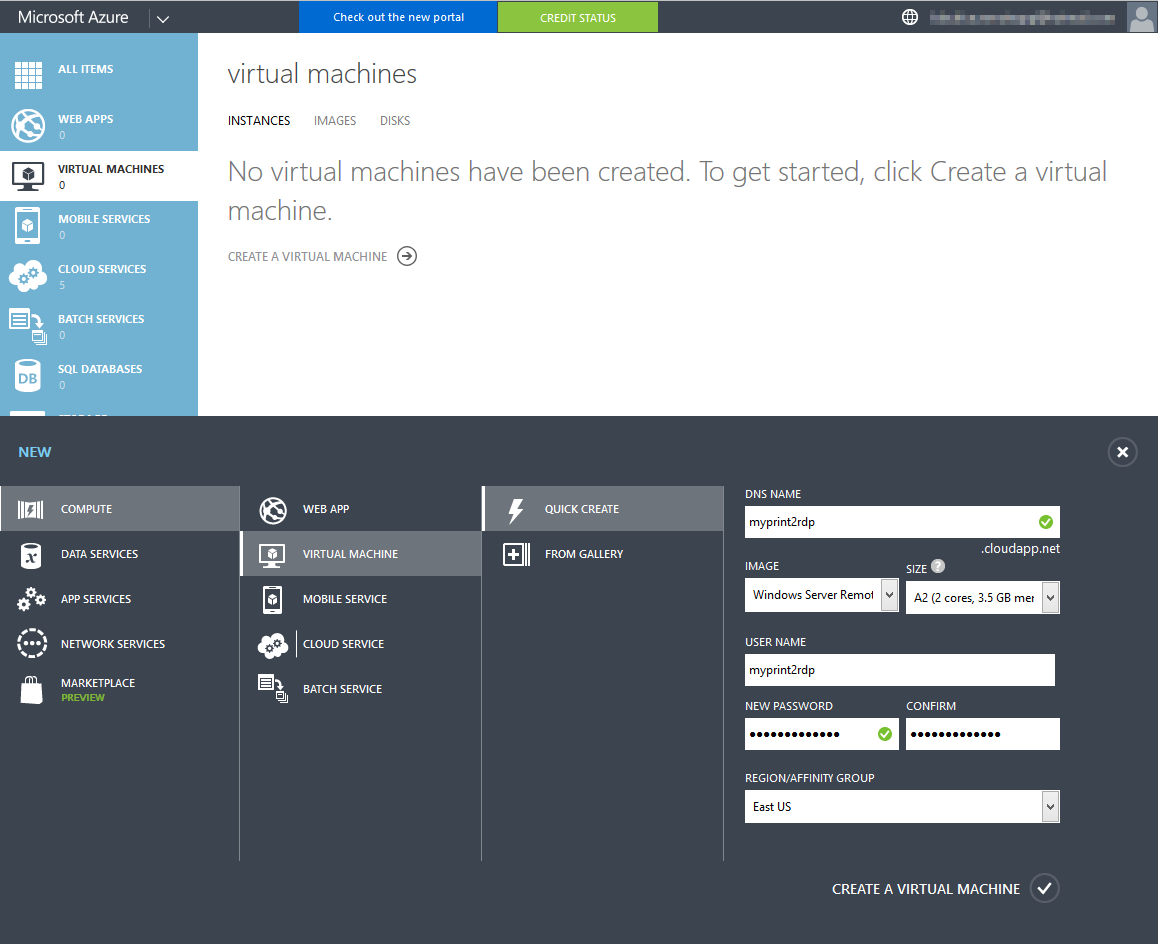This screenshot has height=944, width=1158.
Task: Open the Batch Services icon in sidebar
Action: (x=28, y=326)
